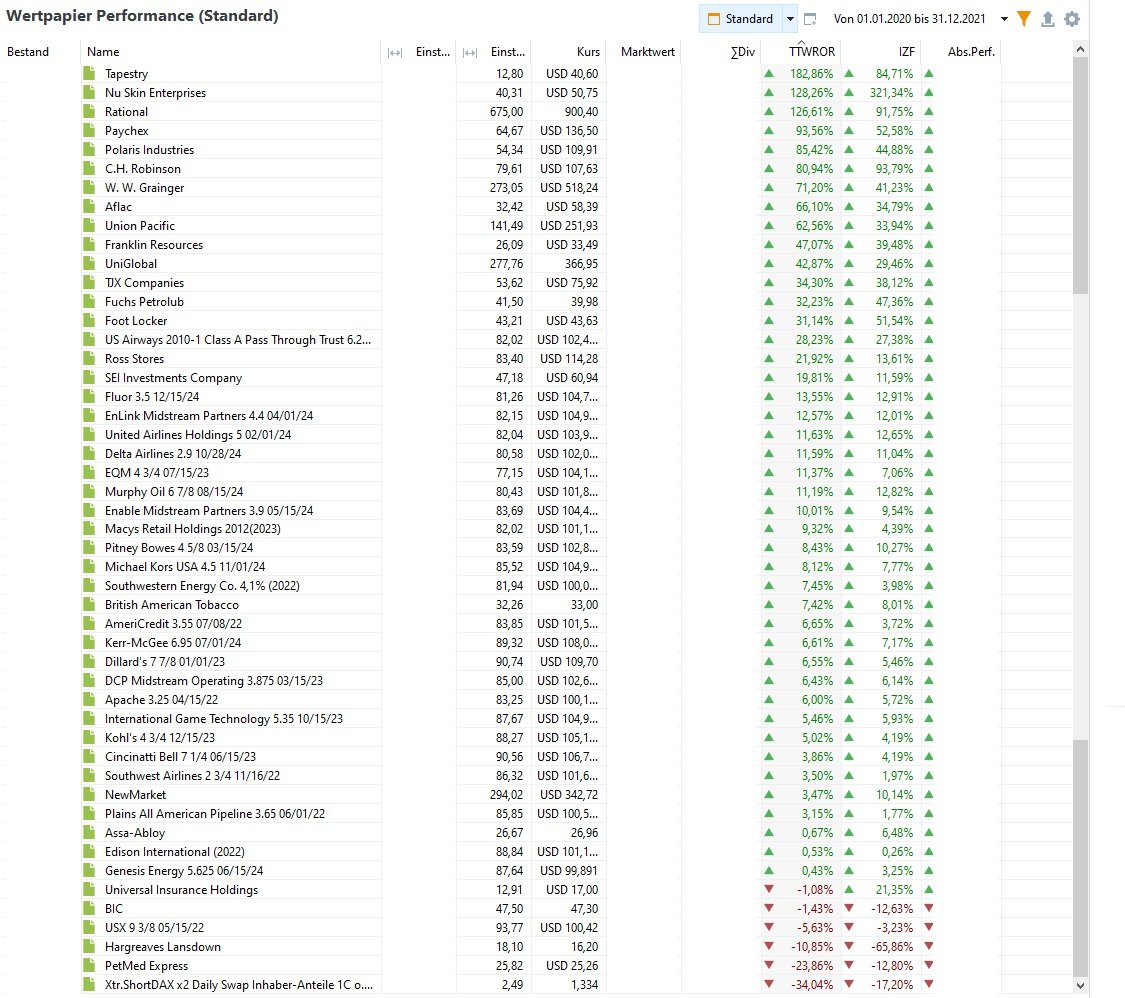
Task: Click the security icon beside Foot Locker
Action: (x=89, y=320)
